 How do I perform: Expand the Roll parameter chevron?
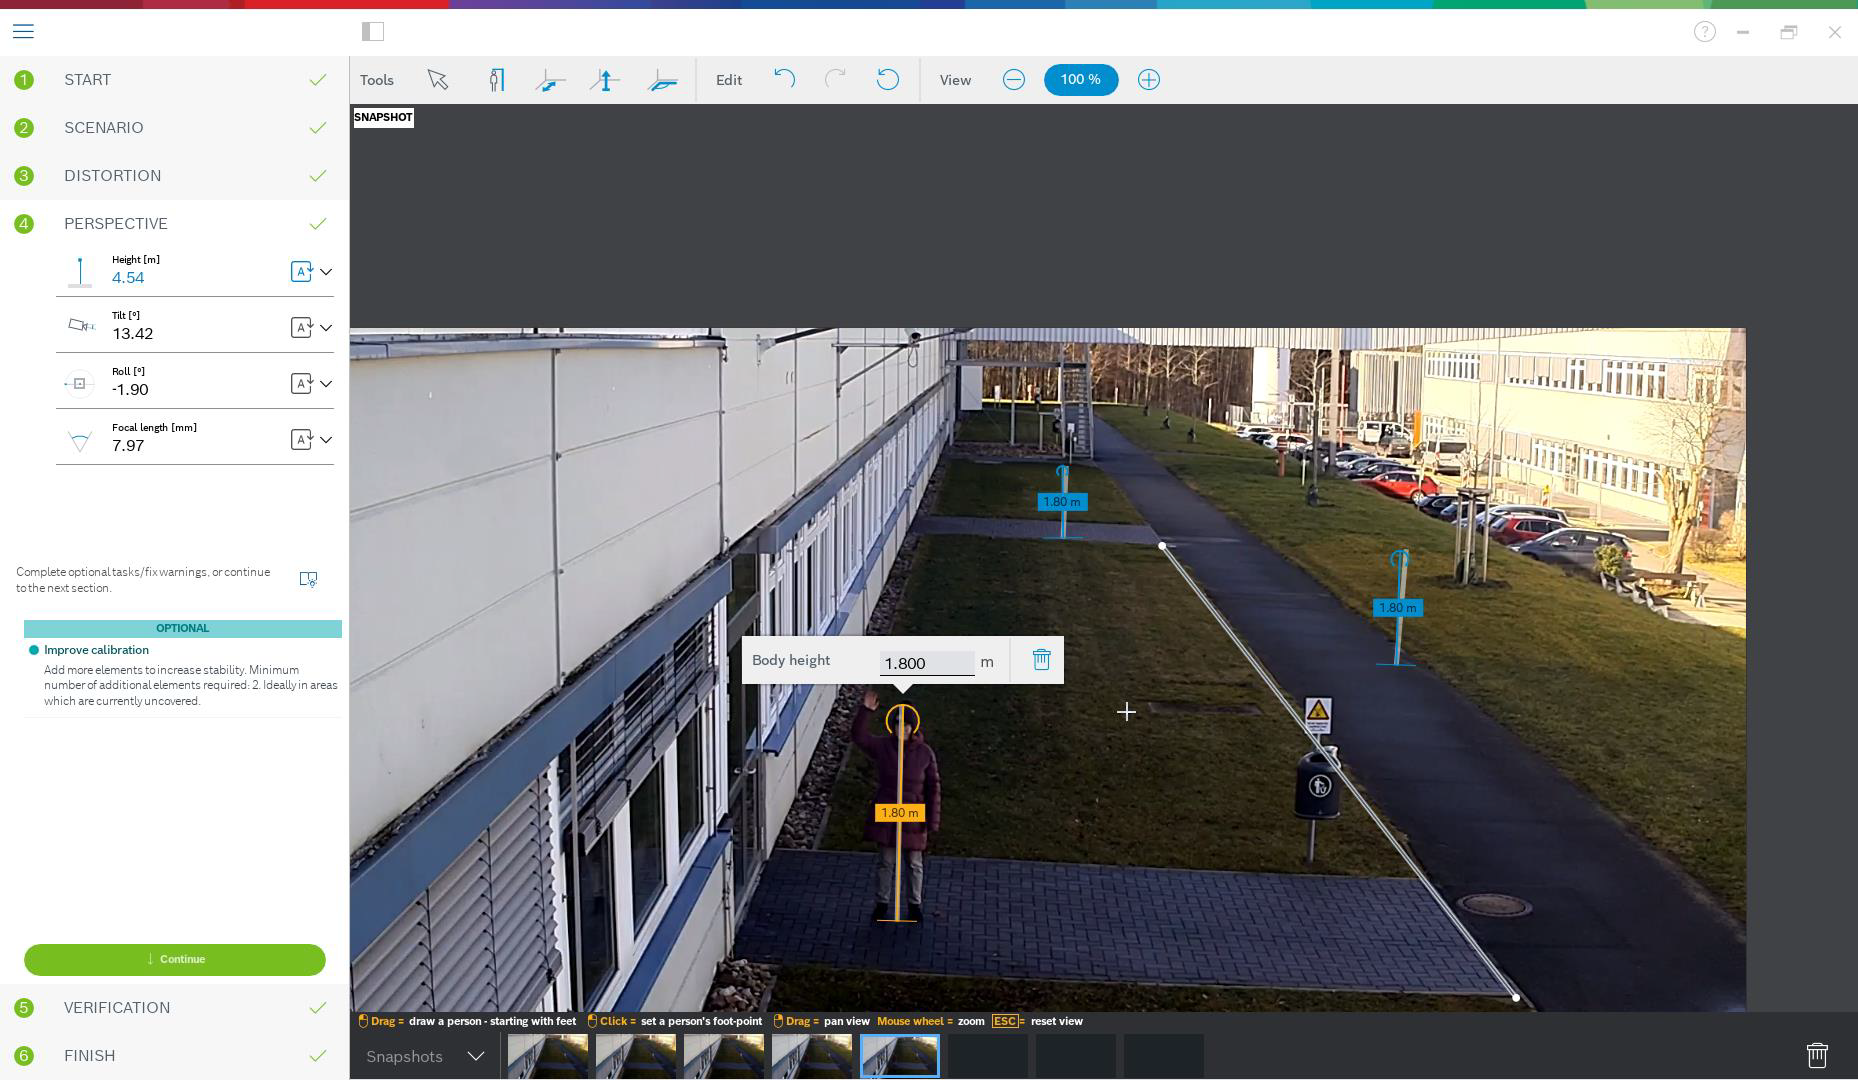tap(326, 384)
